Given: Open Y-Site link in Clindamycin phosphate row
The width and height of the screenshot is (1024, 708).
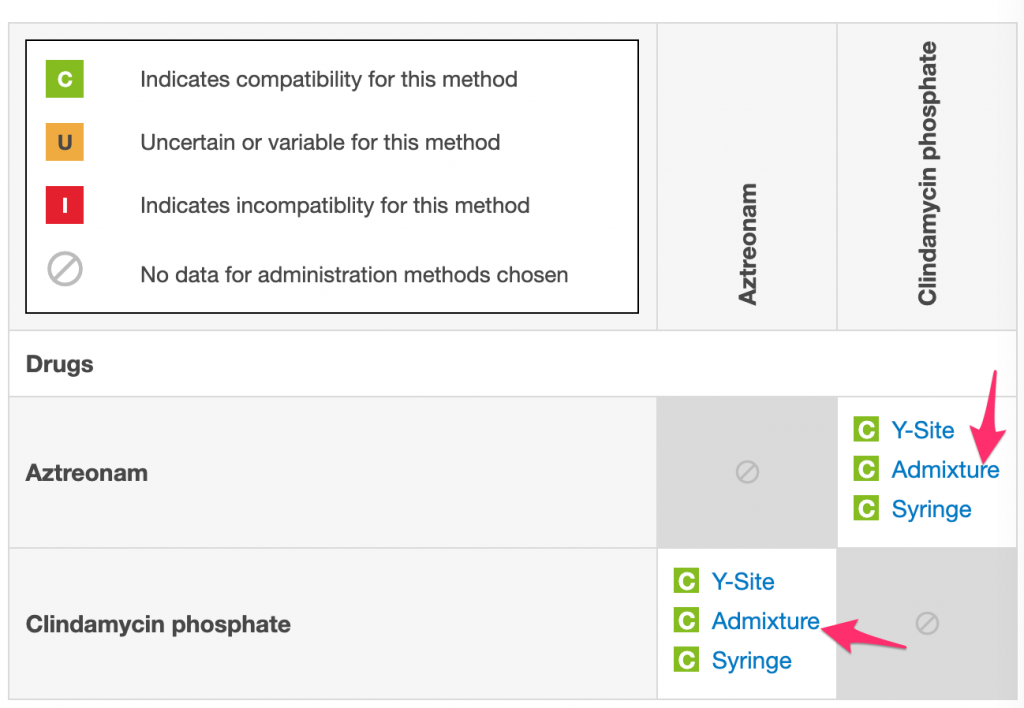Looking at the screenshot, I should 742,581.
